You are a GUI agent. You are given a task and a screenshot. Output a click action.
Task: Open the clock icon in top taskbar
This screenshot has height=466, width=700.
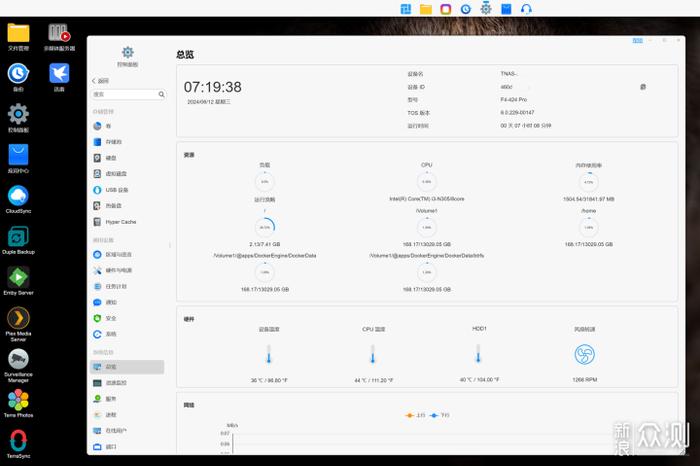pyautogui.click(x=466, y=9)
